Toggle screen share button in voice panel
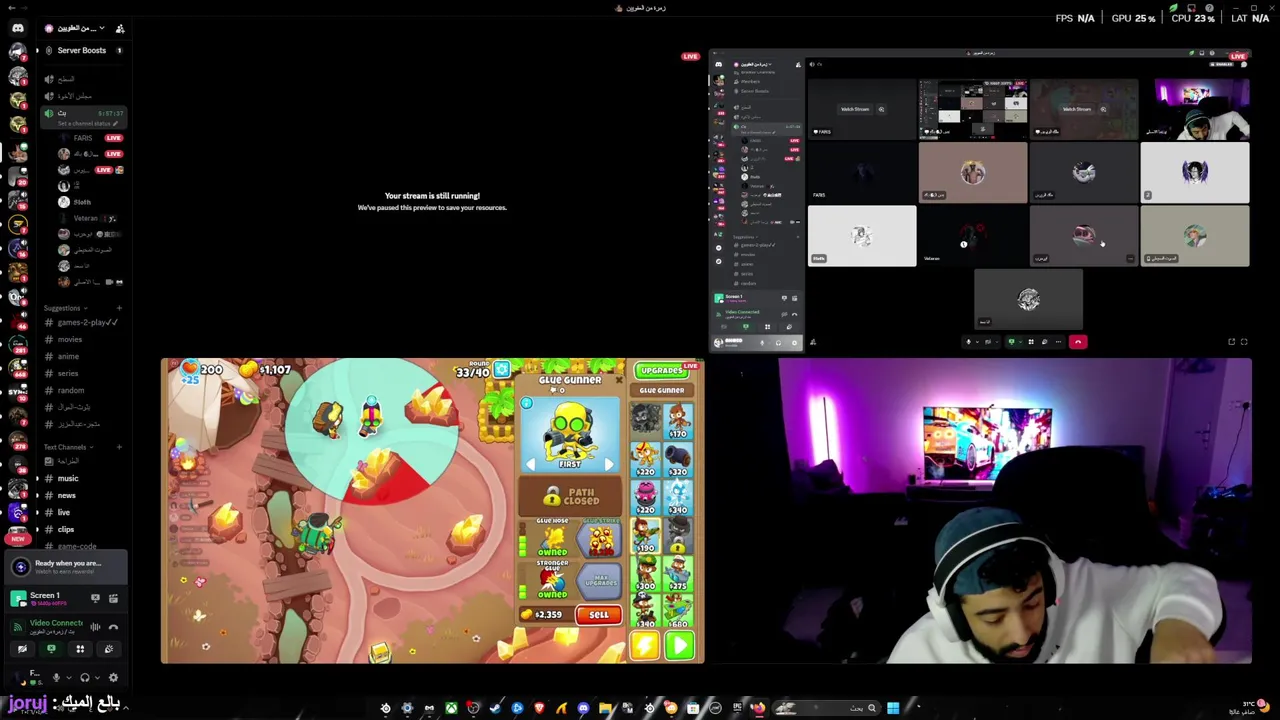Screen dimensions: 1280x720 51,649
